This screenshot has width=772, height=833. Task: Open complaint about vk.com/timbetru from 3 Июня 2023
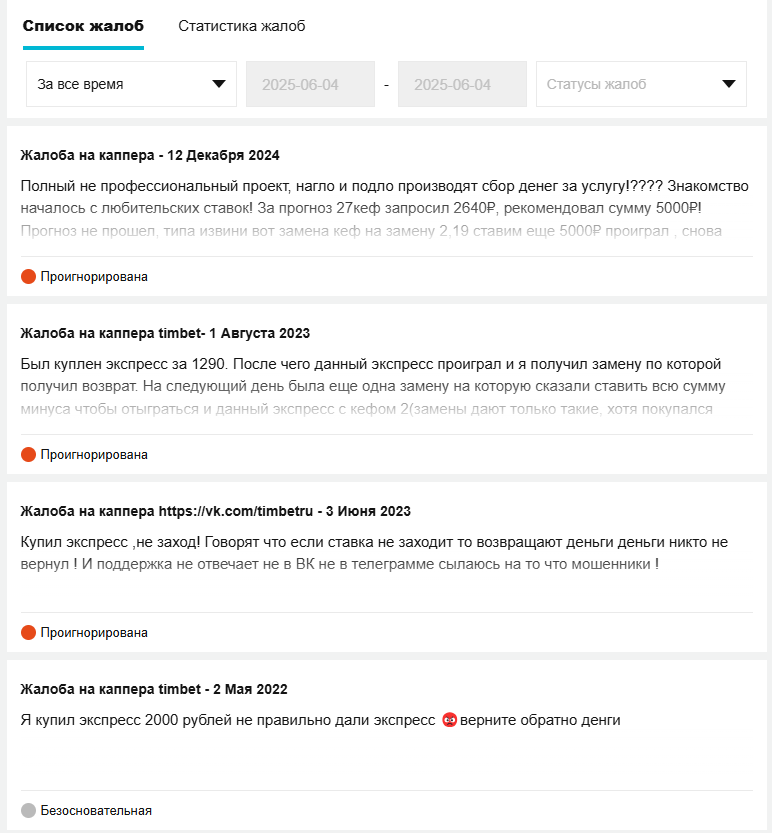[216, 511]
